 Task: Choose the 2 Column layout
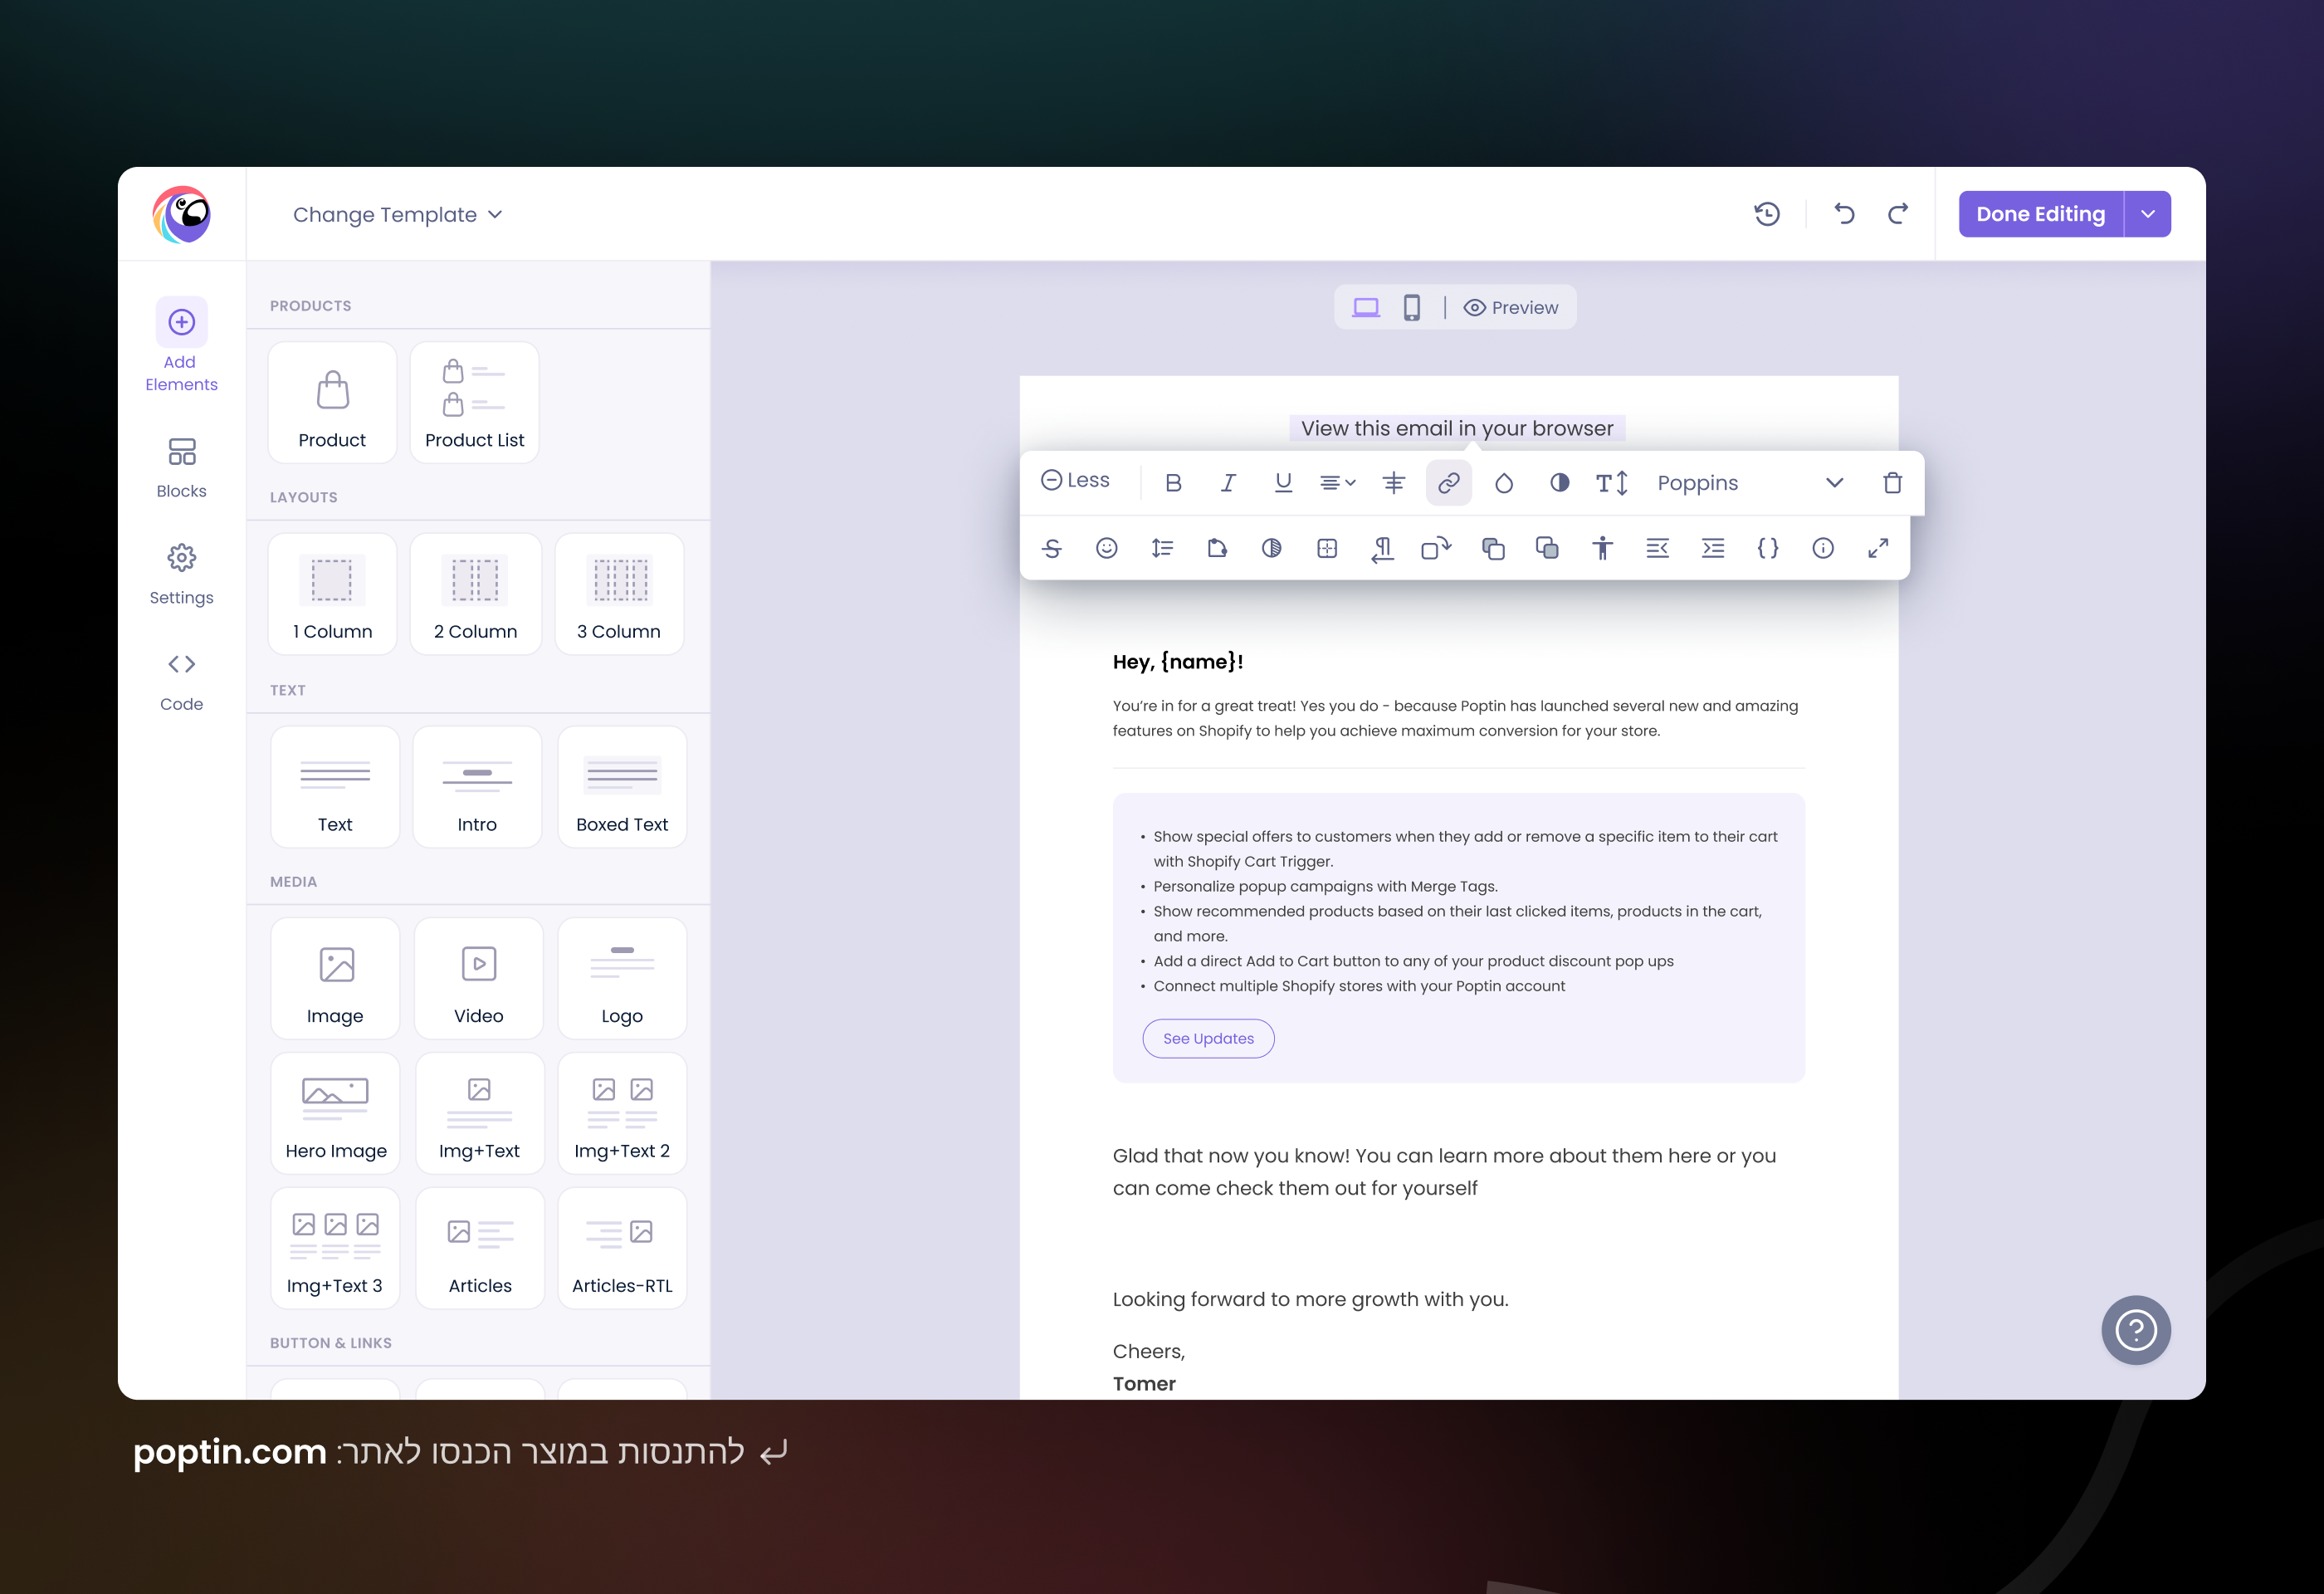[x=475, y=594]
